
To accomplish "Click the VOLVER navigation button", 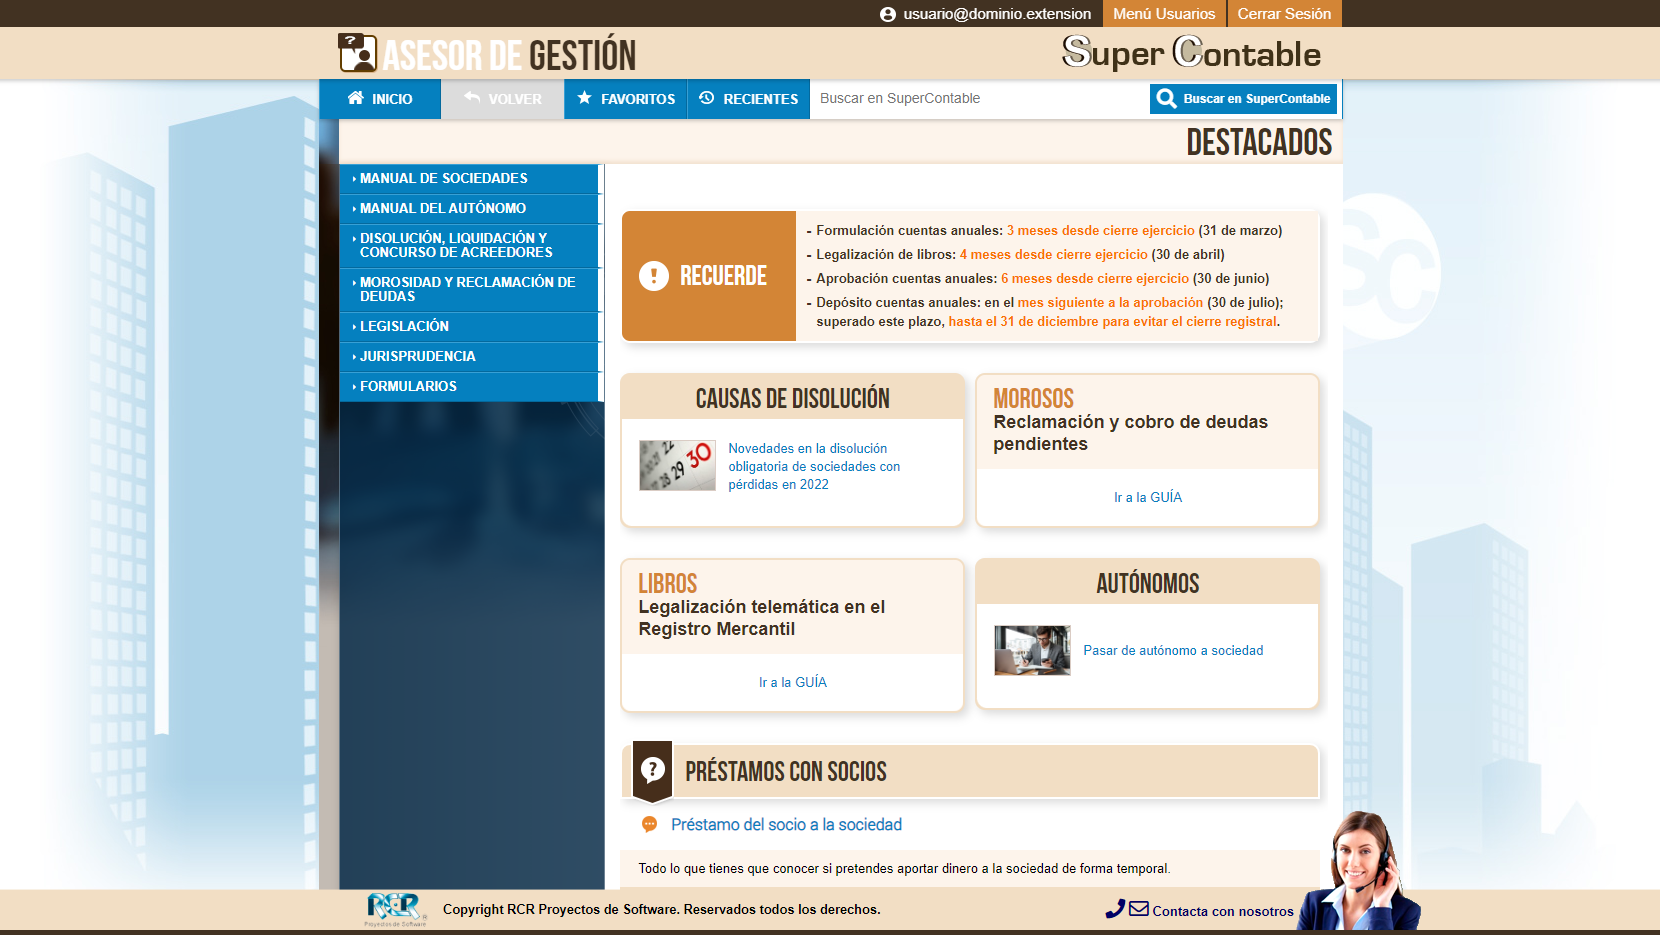I will tap(503, 99).
